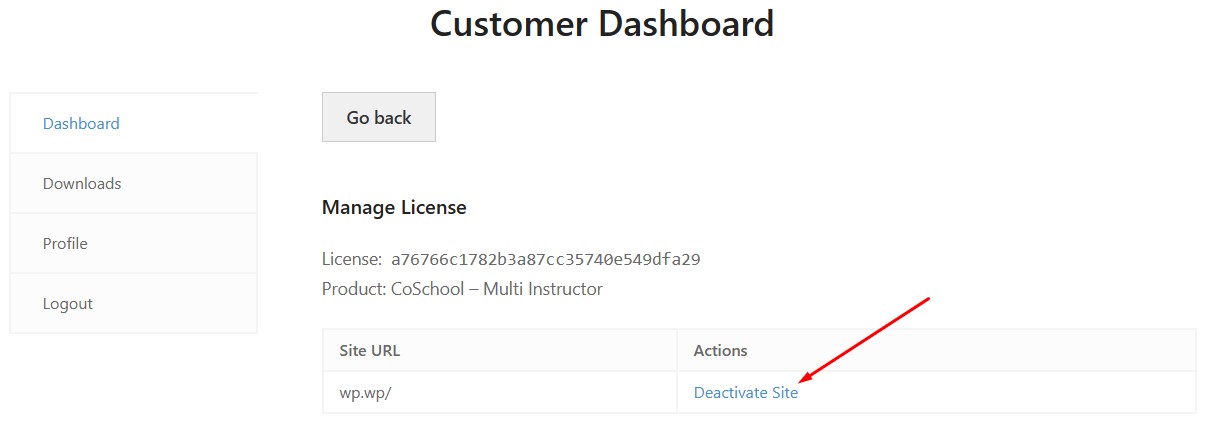Deactivate the wp.wp/ site license
This screenshot has width=1207, height=423.
point(746,393)
